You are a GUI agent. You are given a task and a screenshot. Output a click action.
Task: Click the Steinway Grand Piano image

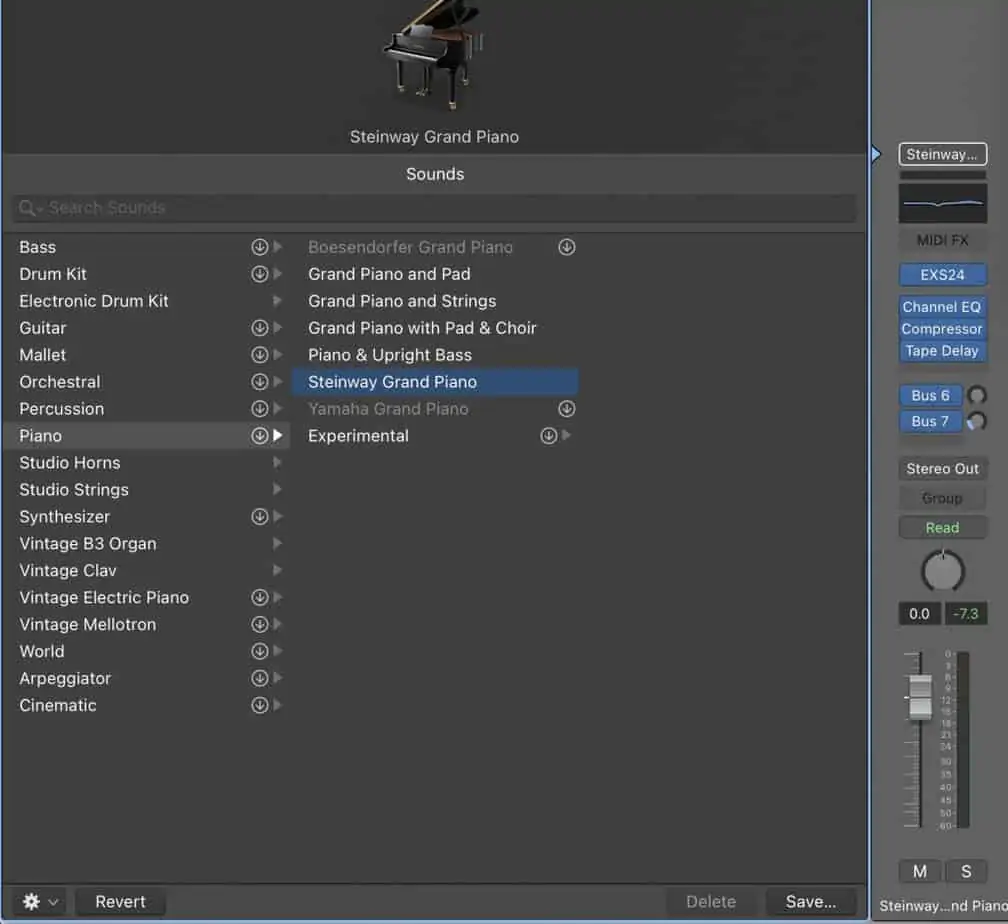[434, 55]
